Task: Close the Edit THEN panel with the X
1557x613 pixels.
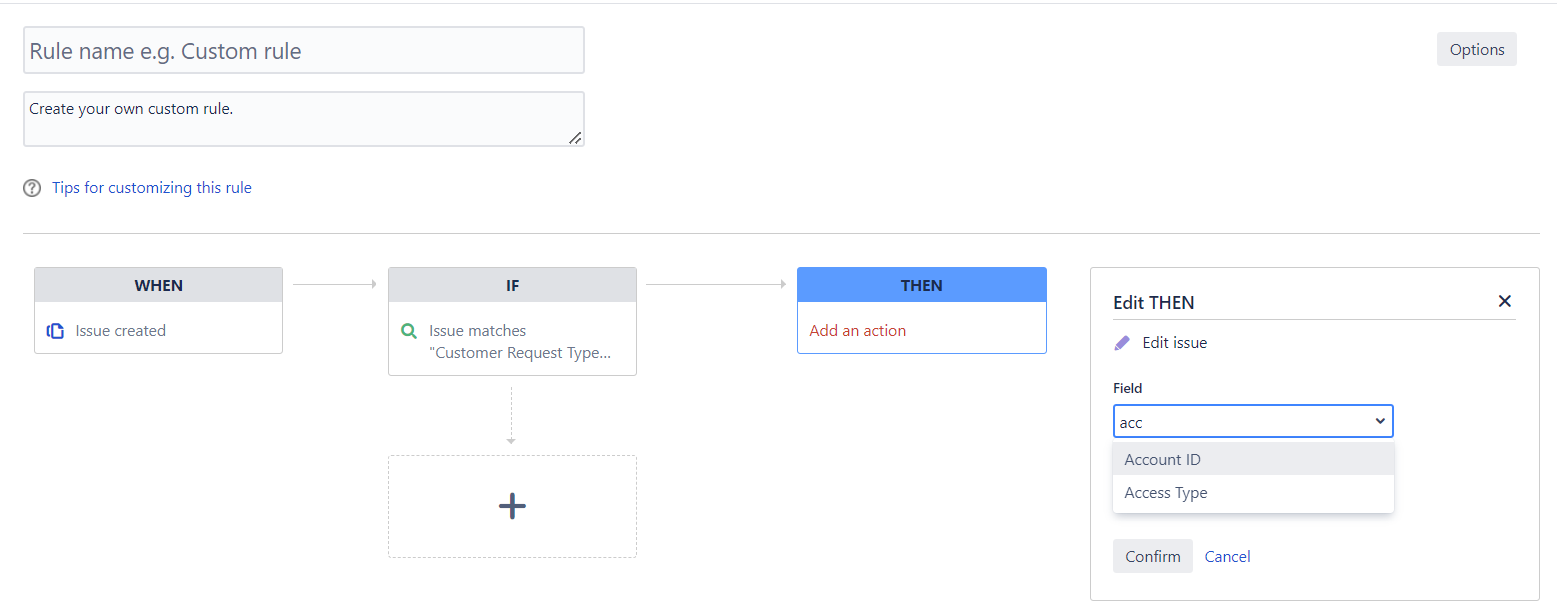Action: (1504, 301)
